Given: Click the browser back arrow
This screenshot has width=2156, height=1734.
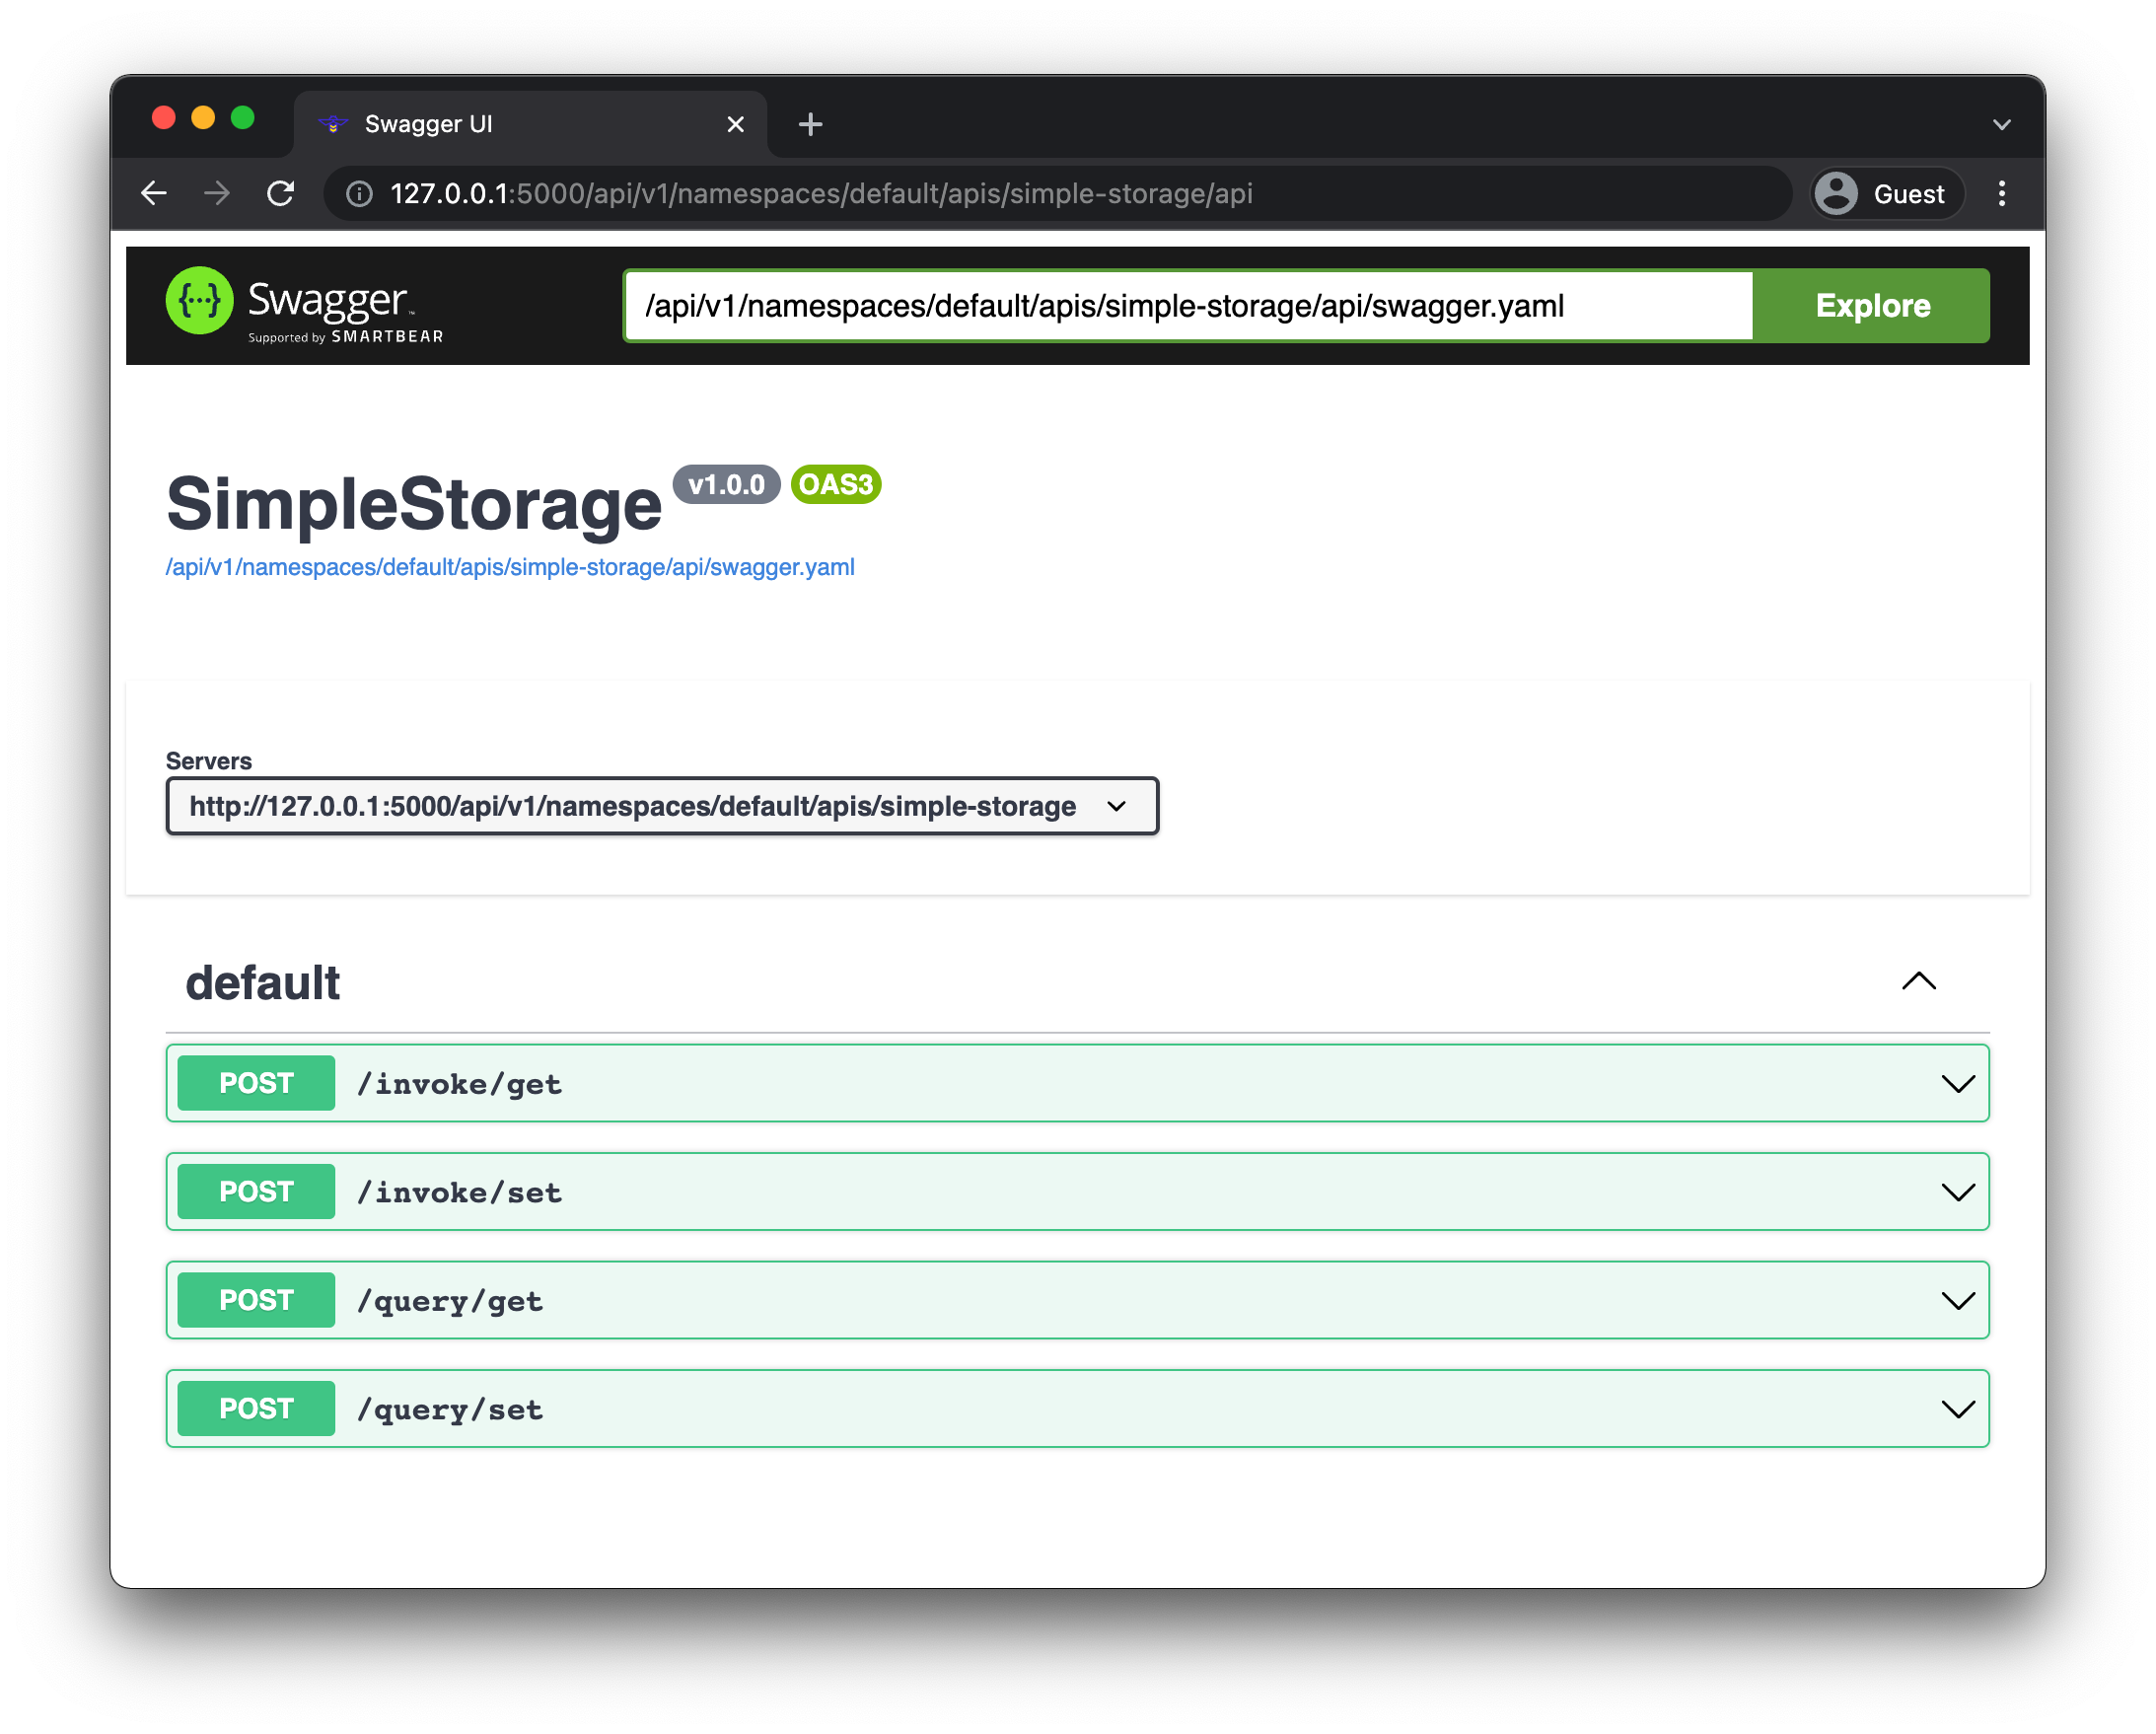Looking at the screenshot, I should [x=153, y=193].
